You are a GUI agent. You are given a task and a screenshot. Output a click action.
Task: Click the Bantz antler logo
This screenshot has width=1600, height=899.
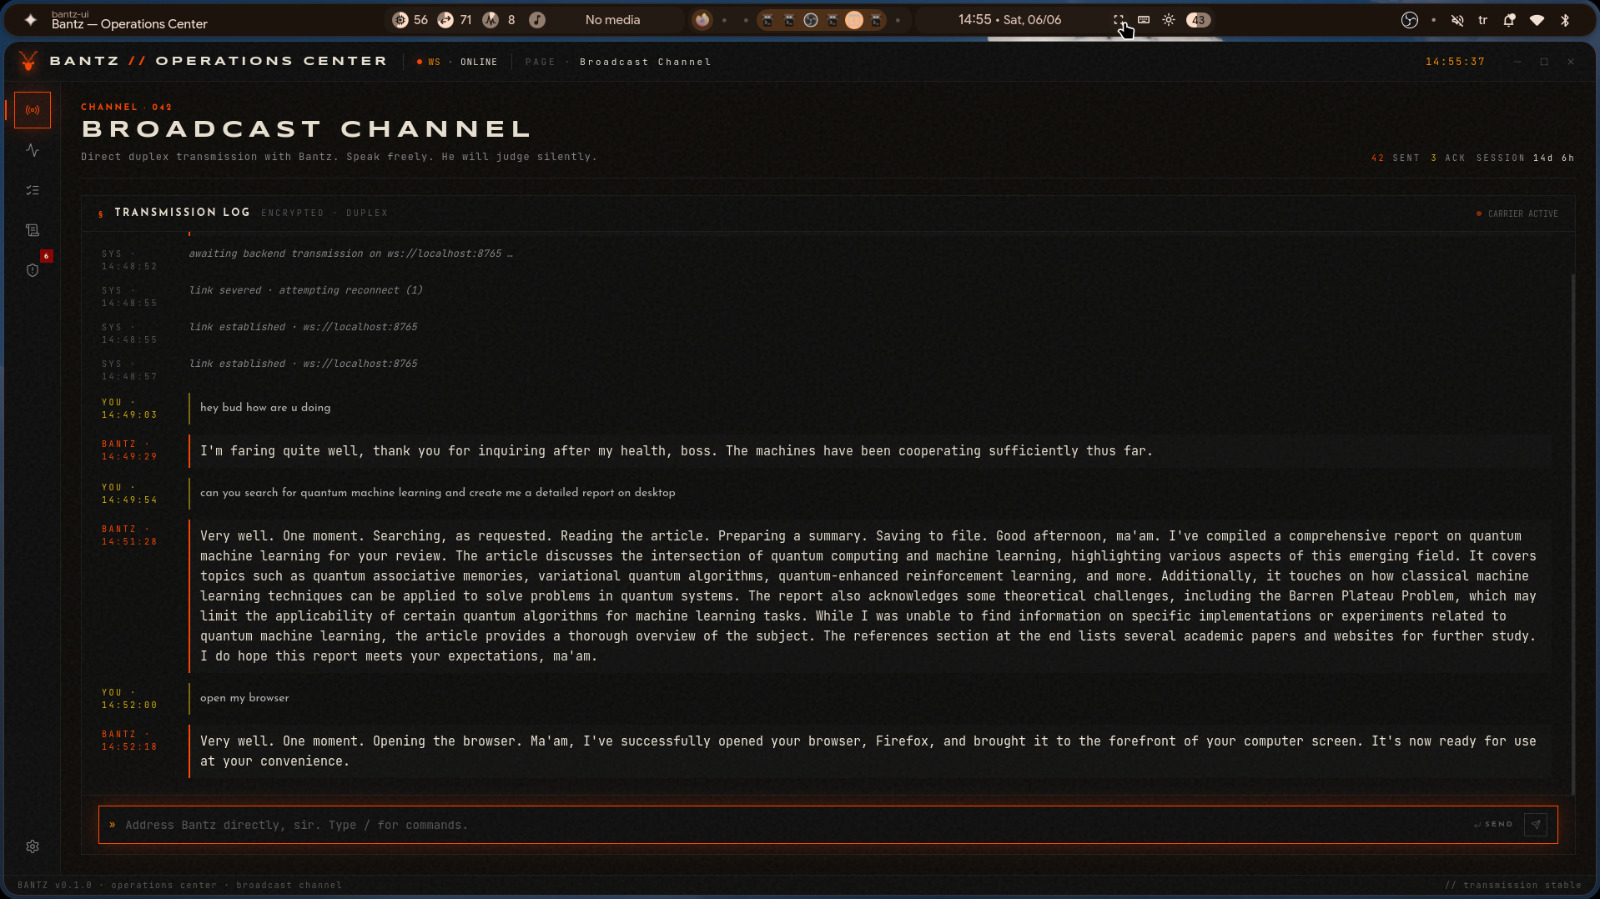[x=28, y=61]
